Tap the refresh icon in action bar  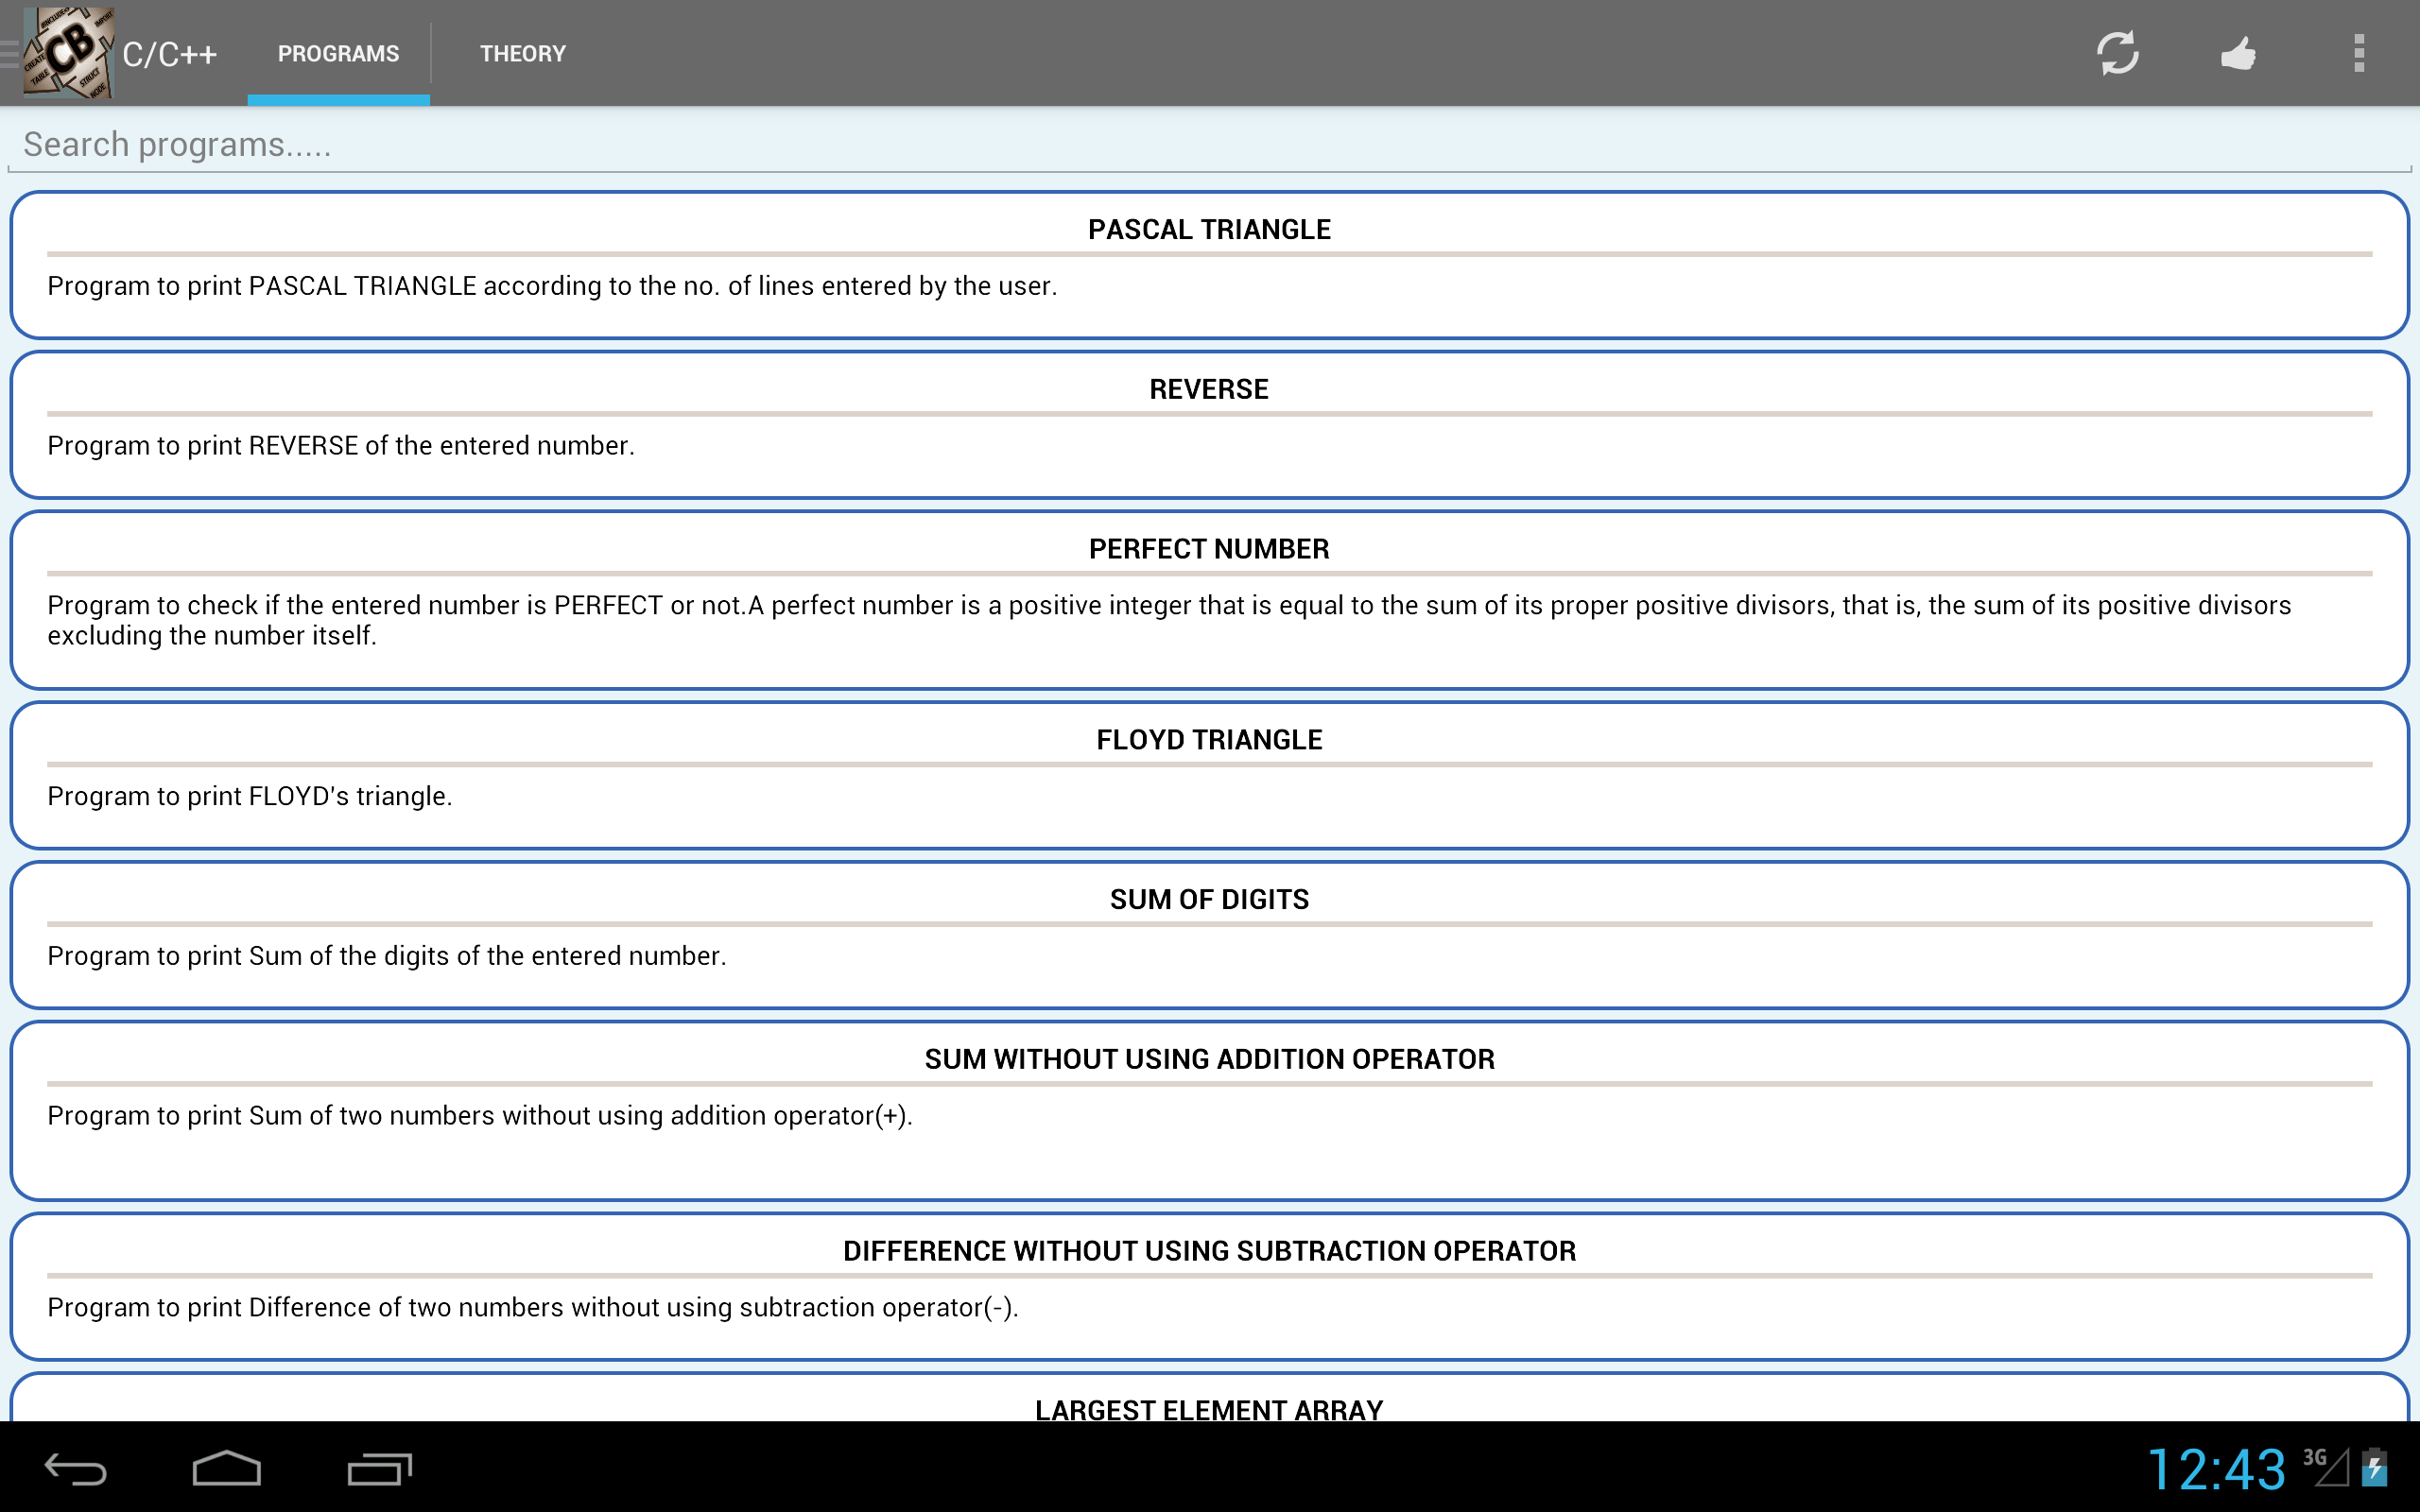(2117, 53)
